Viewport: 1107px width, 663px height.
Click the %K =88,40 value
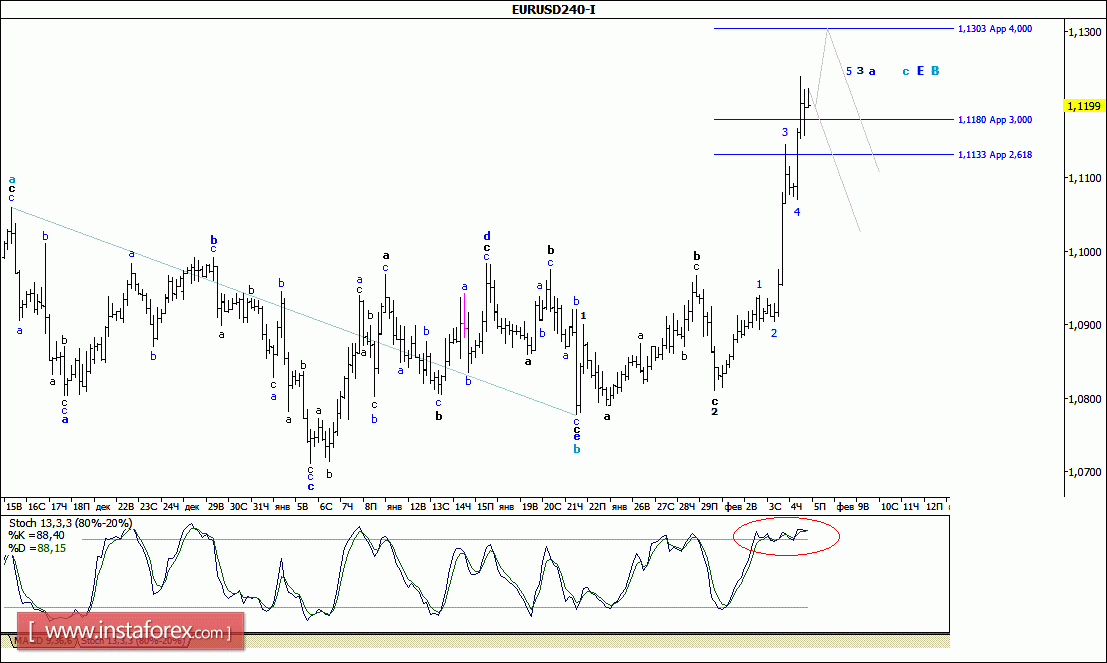coord(36,535)
